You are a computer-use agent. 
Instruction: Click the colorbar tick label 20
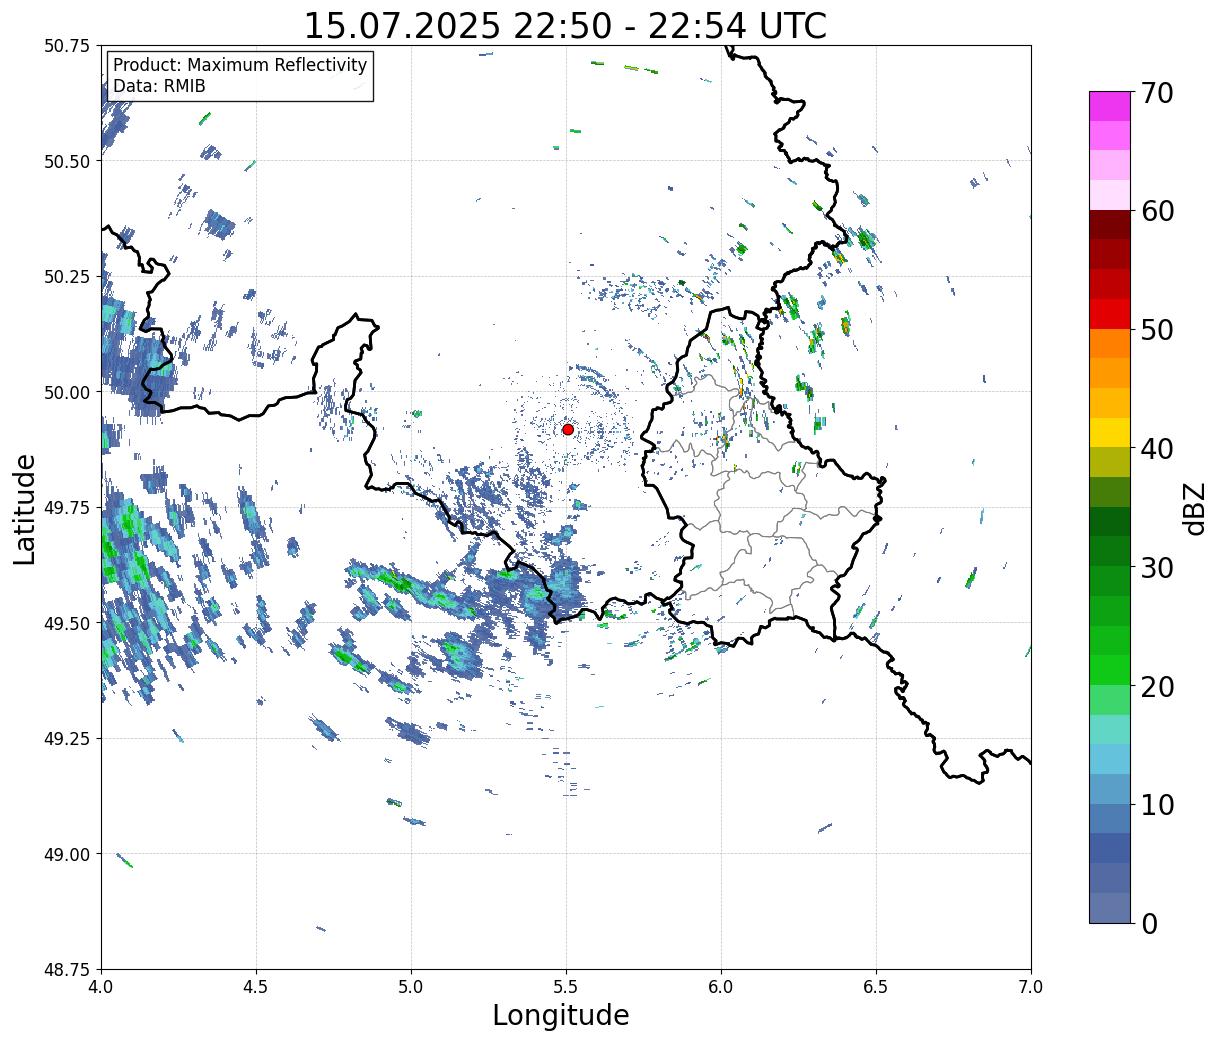pos(1157,686)
